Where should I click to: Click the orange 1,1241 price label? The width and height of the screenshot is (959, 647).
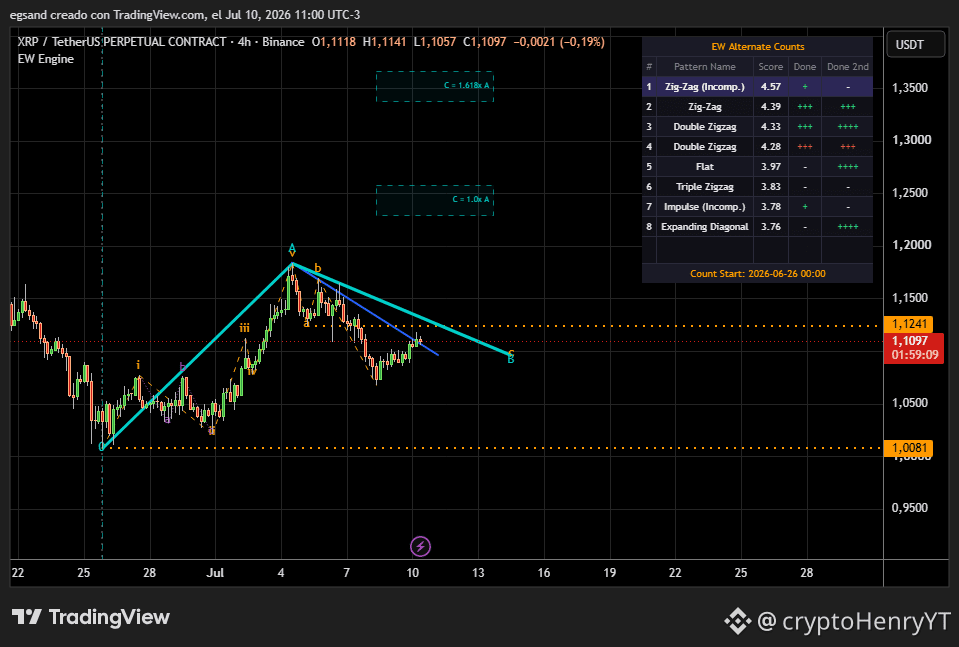tap(908, 324)
